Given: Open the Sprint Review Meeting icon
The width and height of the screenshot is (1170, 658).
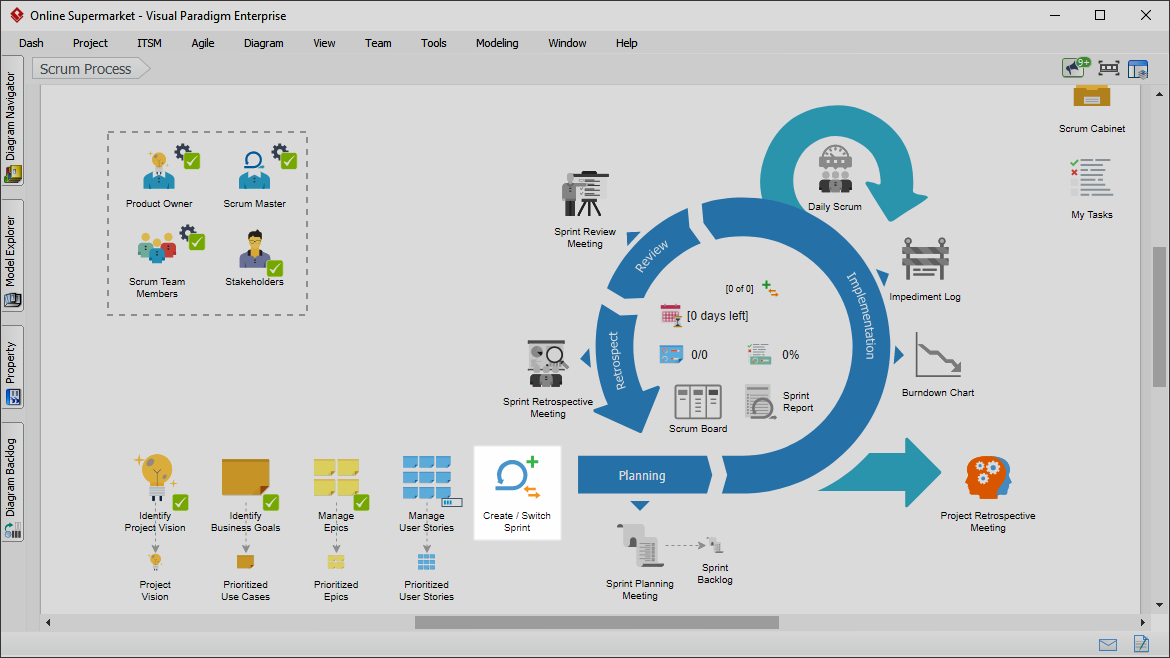Looking at the screenshot, I should pyautogui.click(x=585, y=194).
